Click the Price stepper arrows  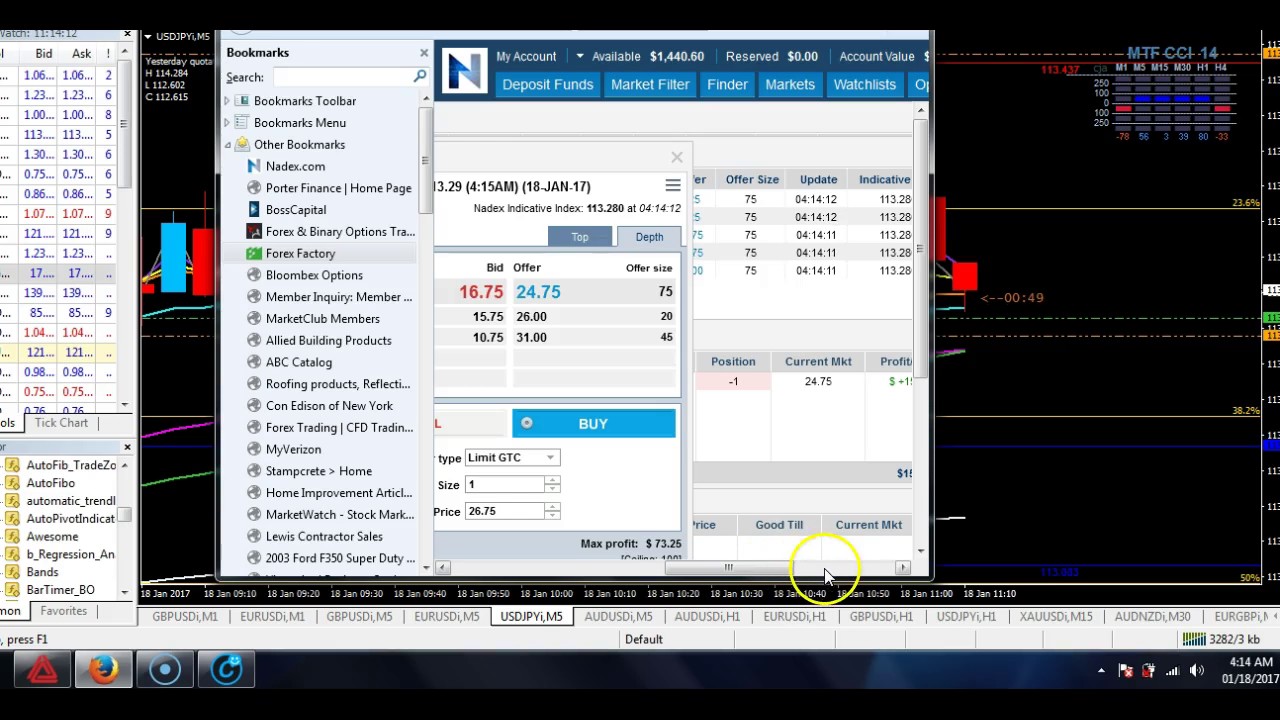[x=552, y=511]
